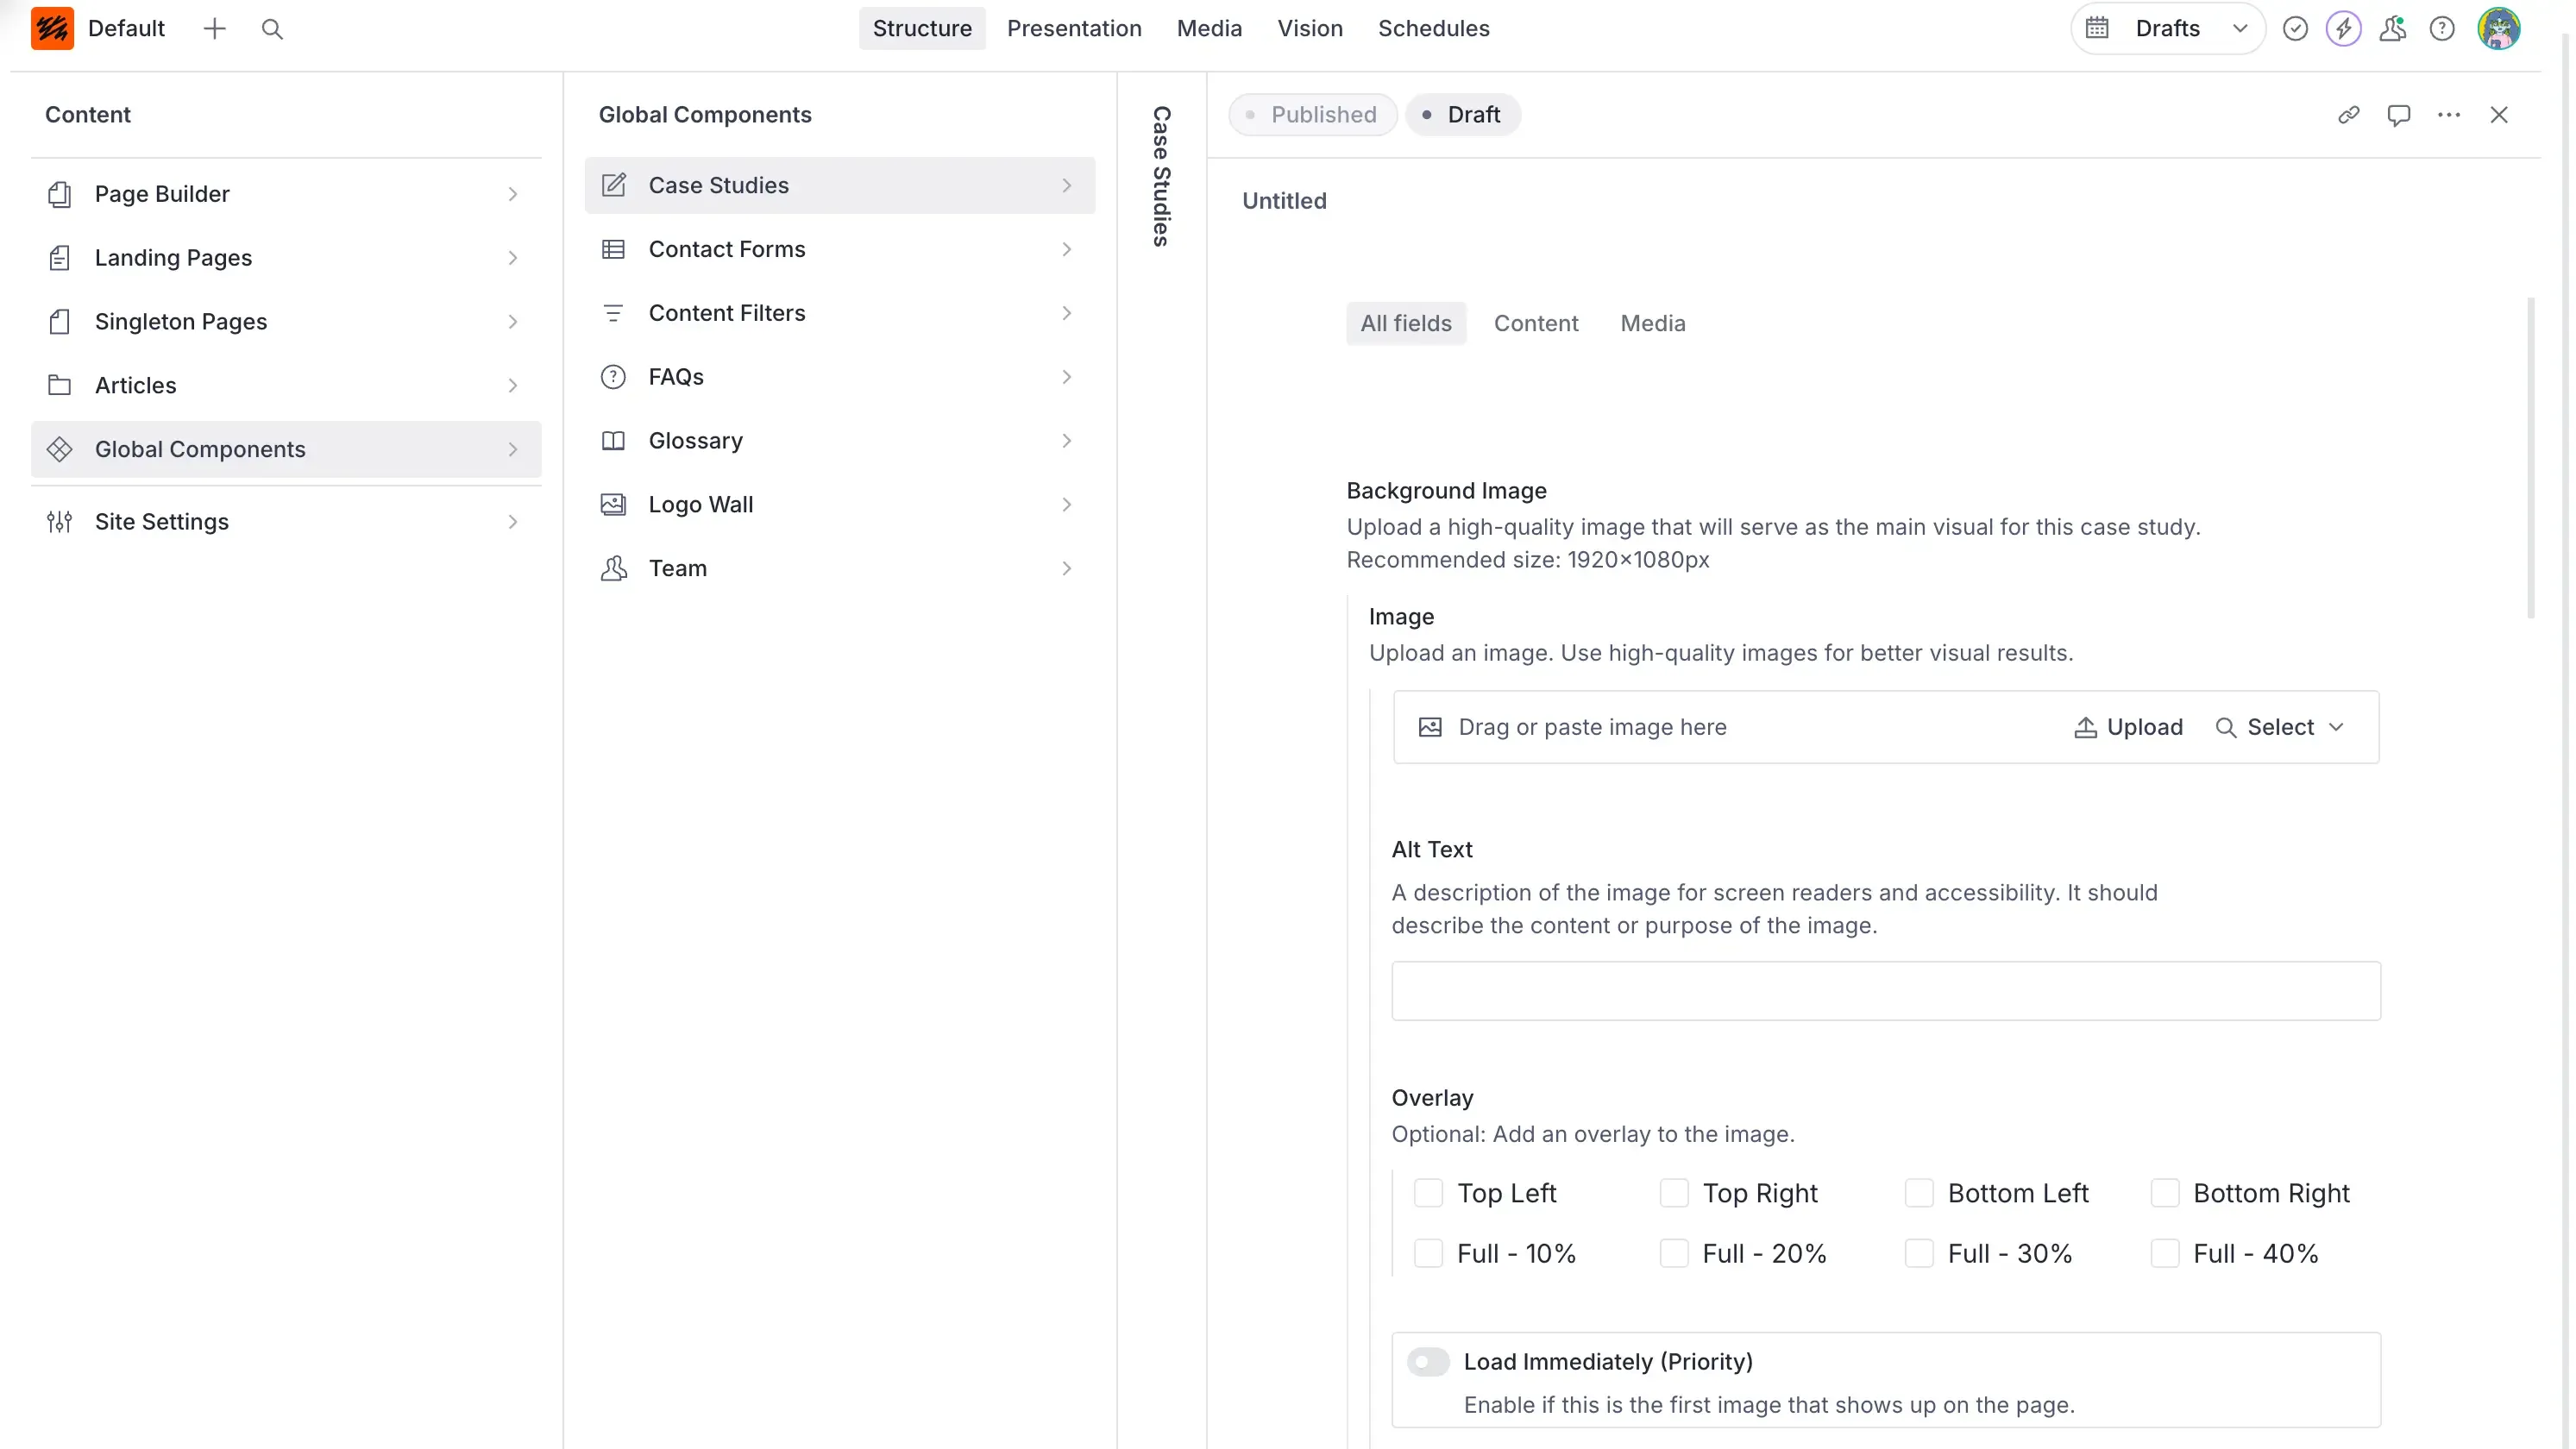Create a new document with the plus icon
This screenshot has width=2576, height=1449.
pos(214,29)
